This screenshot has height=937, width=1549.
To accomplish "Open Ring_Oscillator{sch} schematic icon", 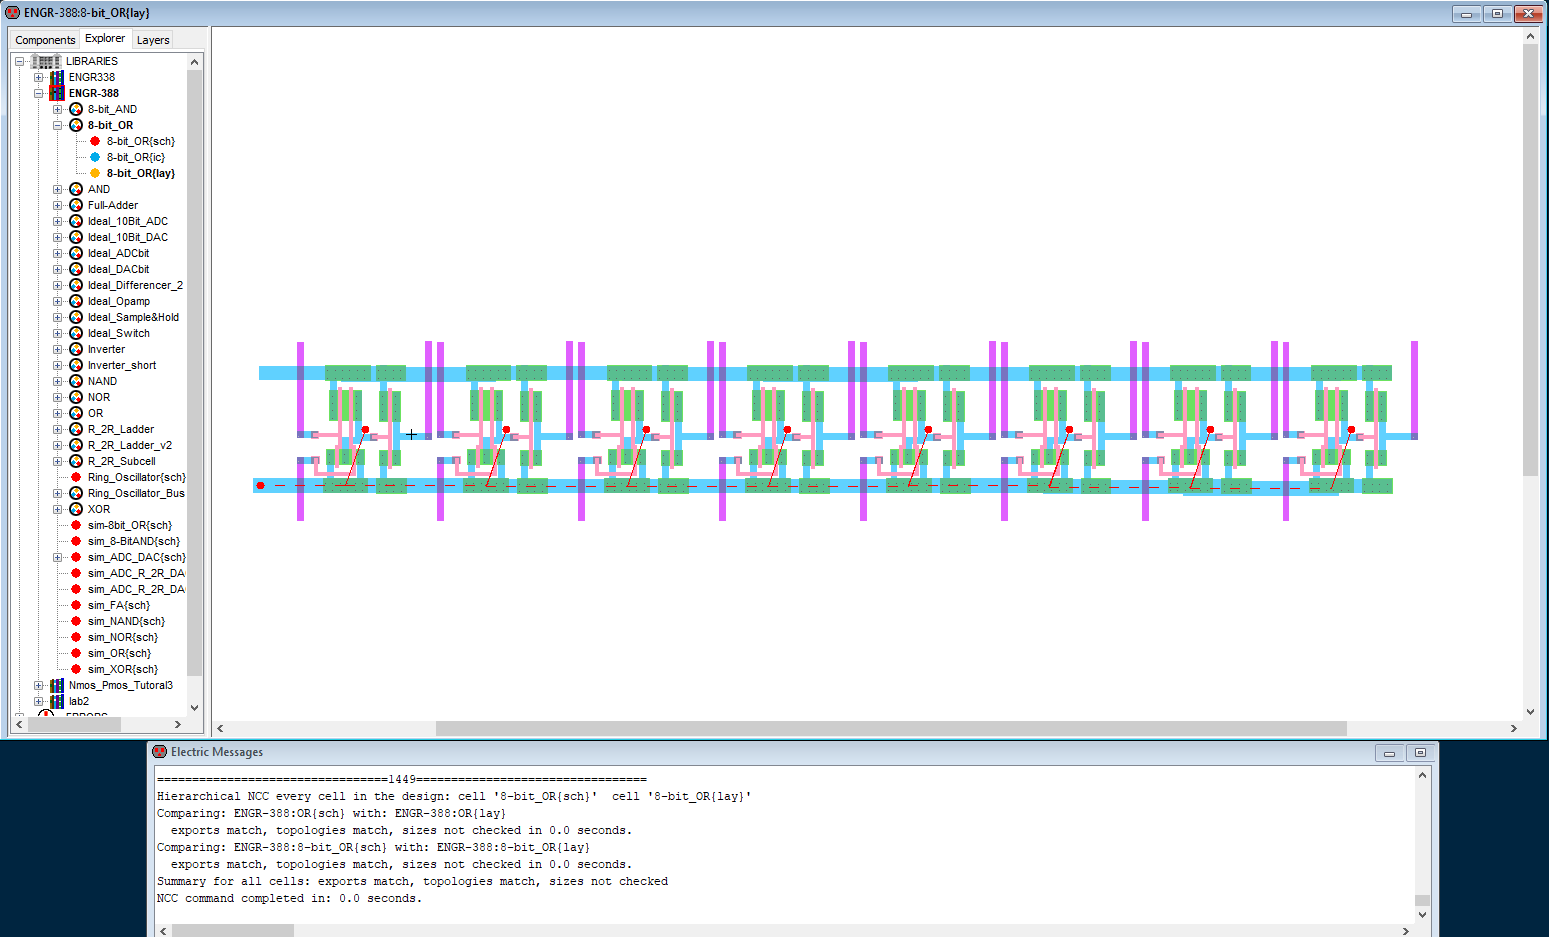I will (76, 477).
